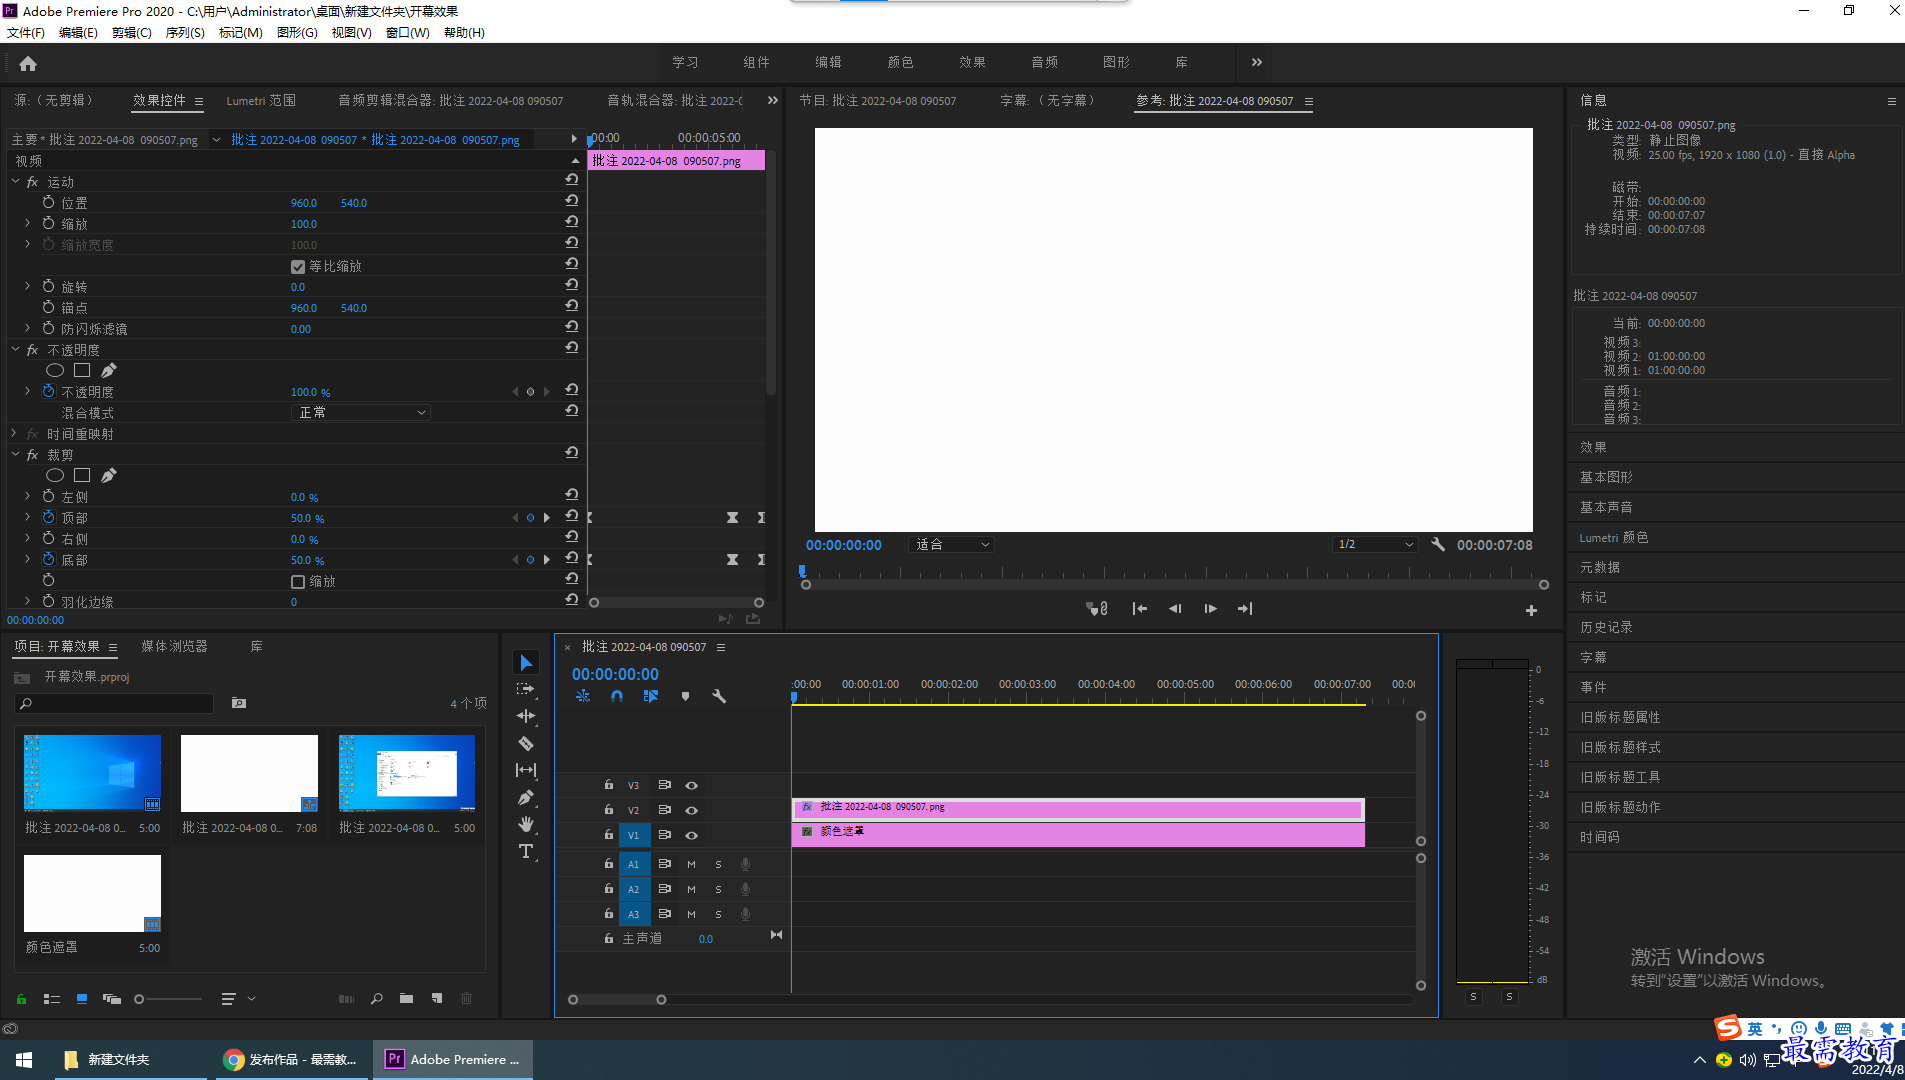Toggle animation stopwatch for Top crop
Viewport: 1905px width, 1080px height.
point(48,517)
